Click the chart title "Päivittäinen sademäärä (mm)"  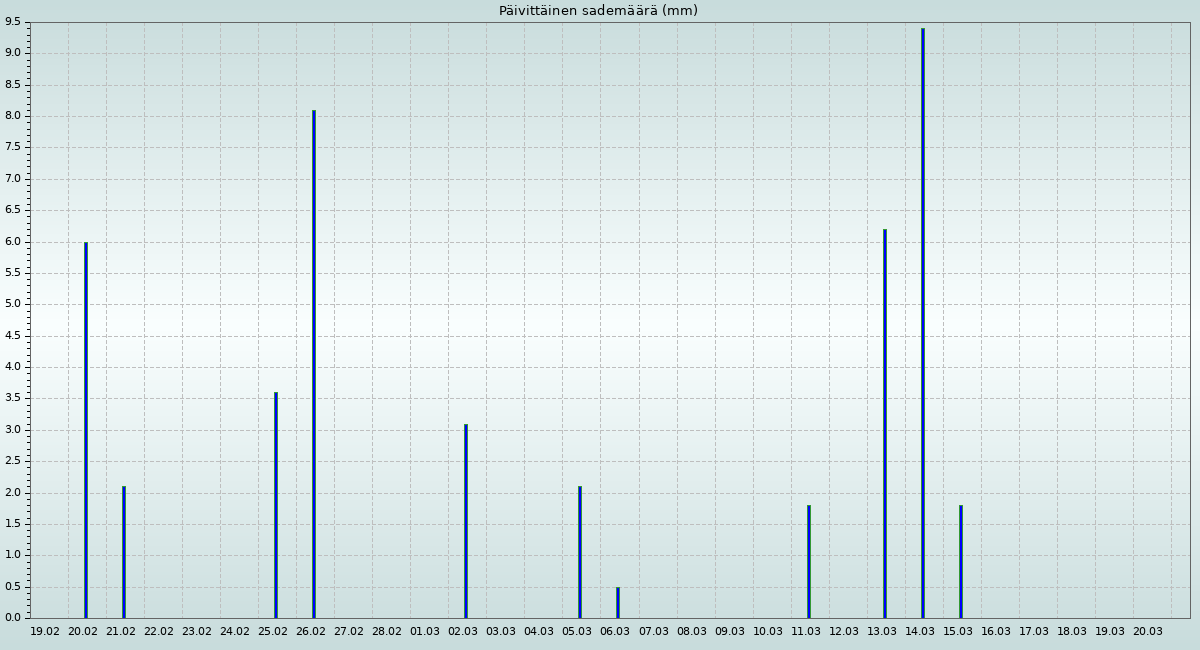598,11
